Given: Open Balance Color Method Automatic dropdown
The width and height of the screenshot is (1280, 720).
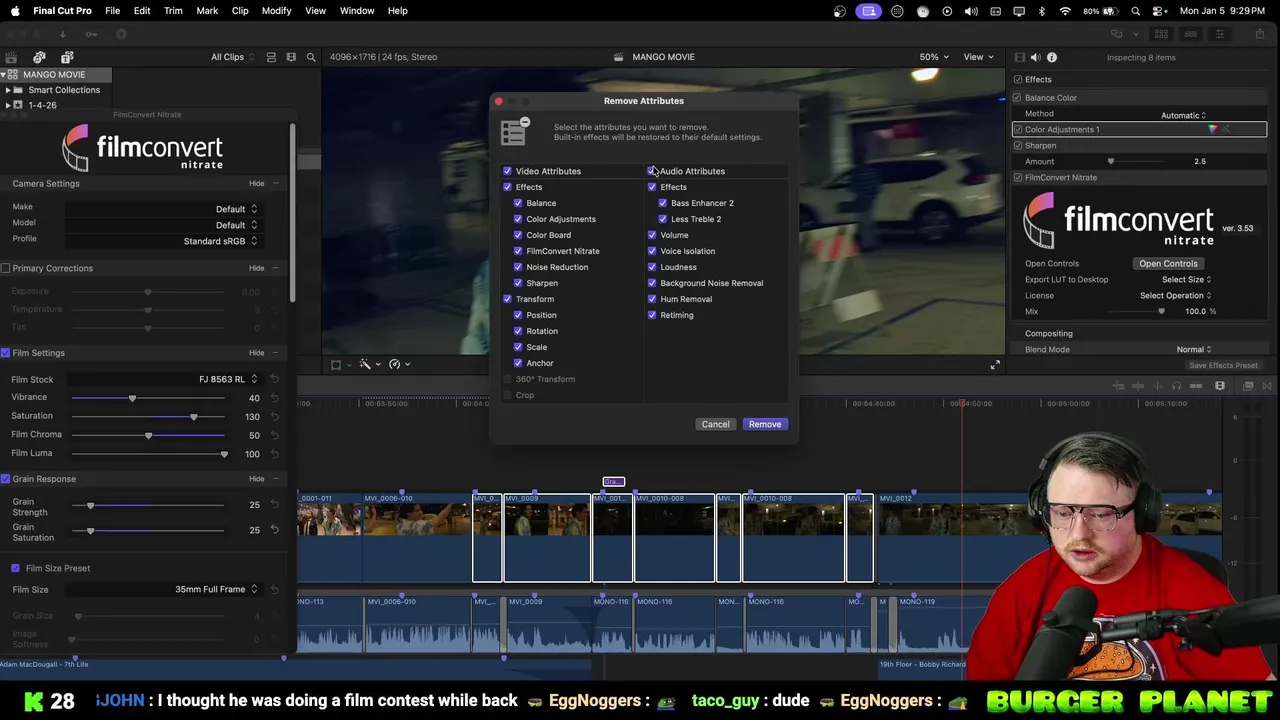Looking at the screenshot, I should (x=1183, y=115).
